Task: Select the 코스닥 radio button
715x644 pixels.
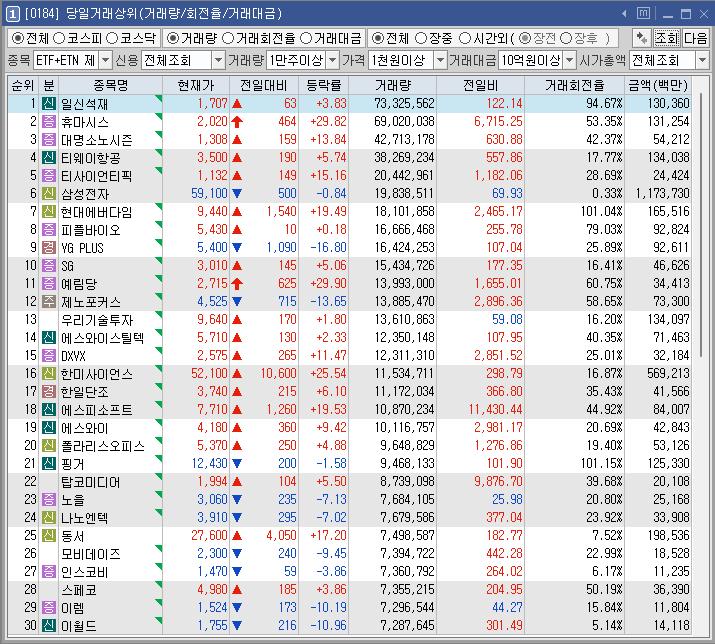Action: [x=112, y=38]
